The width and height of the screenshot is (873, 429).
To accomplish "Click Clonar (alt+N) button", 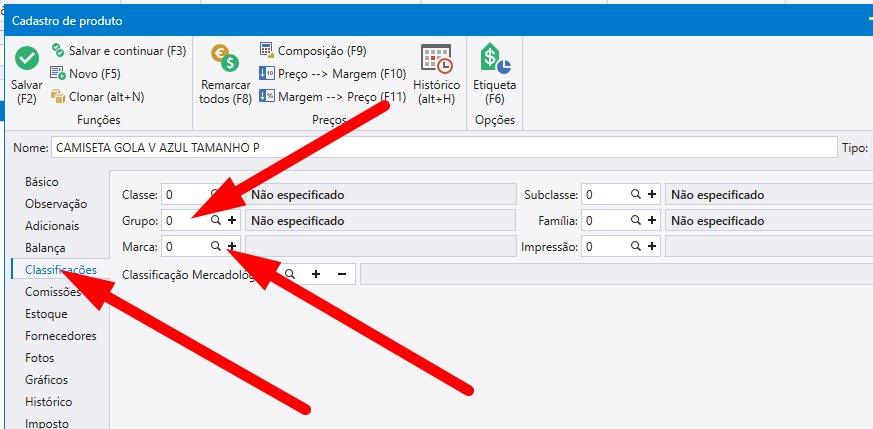I will coord(97,97).
